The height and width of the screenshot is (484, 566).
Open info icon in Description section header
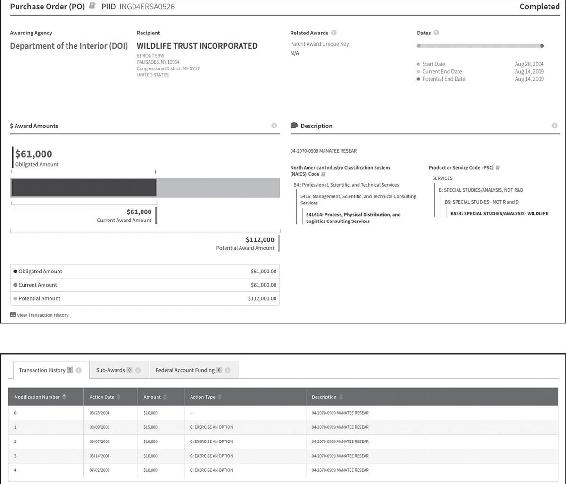tap(554, 126)
